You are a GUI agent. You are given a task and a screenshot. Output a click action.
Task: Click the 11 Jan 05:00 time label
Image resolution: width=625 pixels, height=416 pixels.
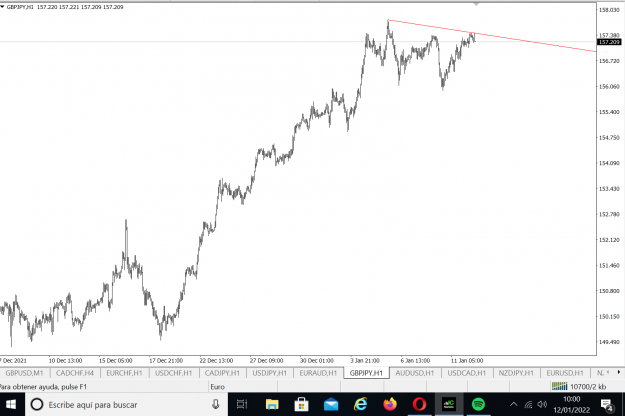(467, 360)
